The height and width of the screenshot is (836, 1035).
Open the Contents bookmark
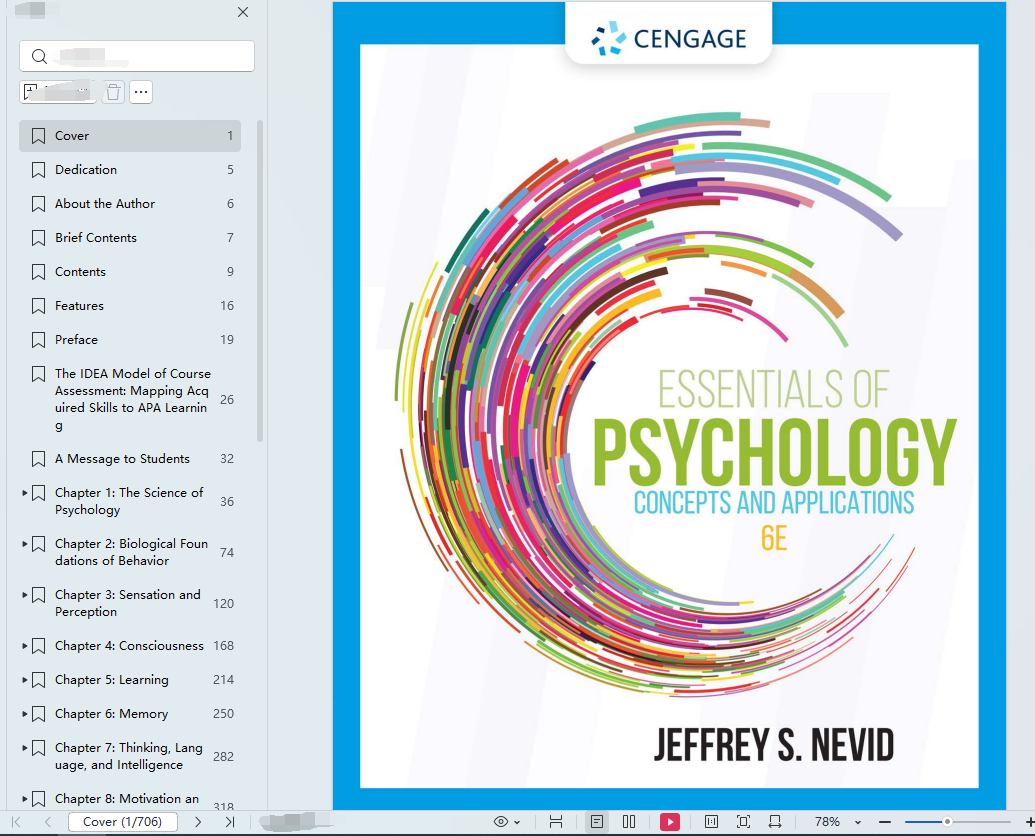pos(80,272)
